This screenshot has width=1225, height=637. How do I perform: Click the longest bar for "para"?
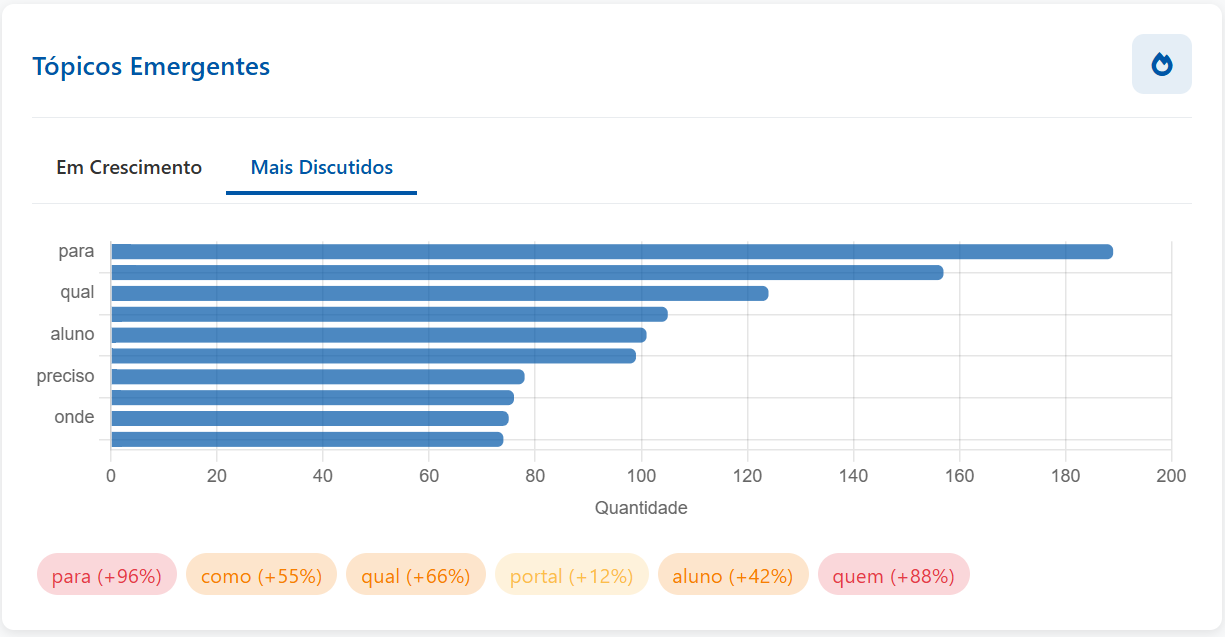click(x=611, y=251)
